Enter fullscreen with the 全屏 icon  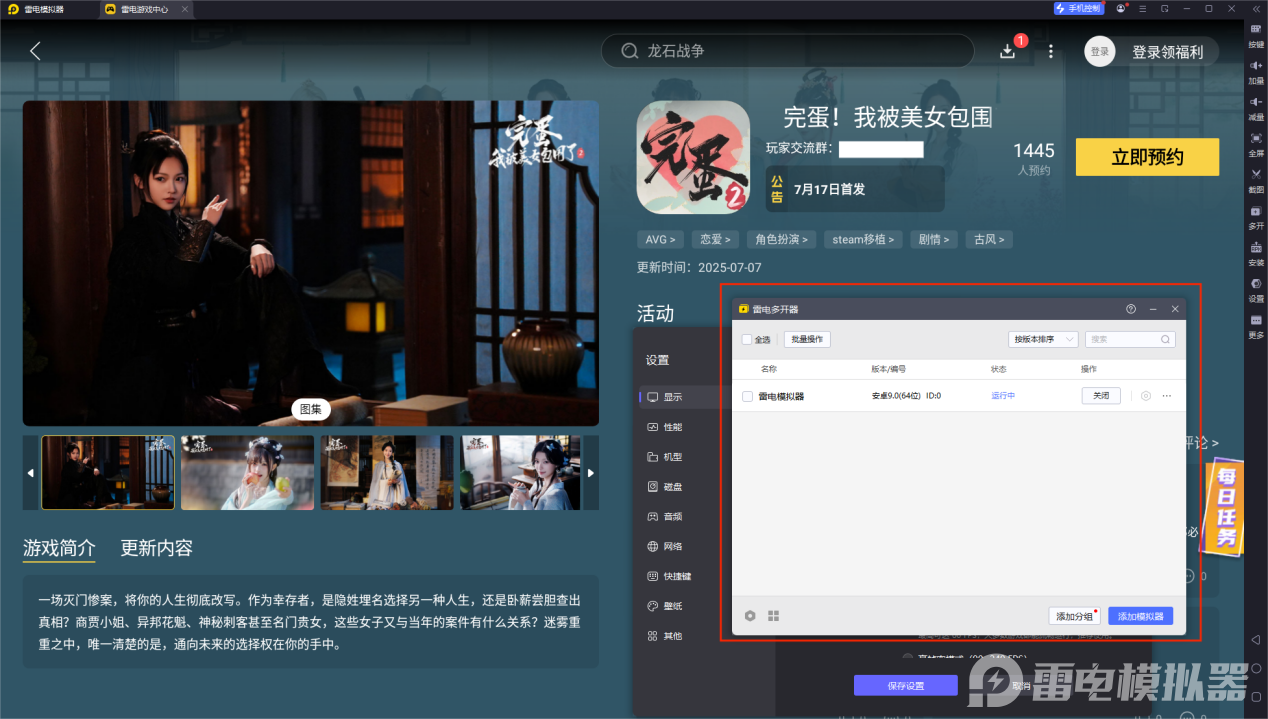1256,139
